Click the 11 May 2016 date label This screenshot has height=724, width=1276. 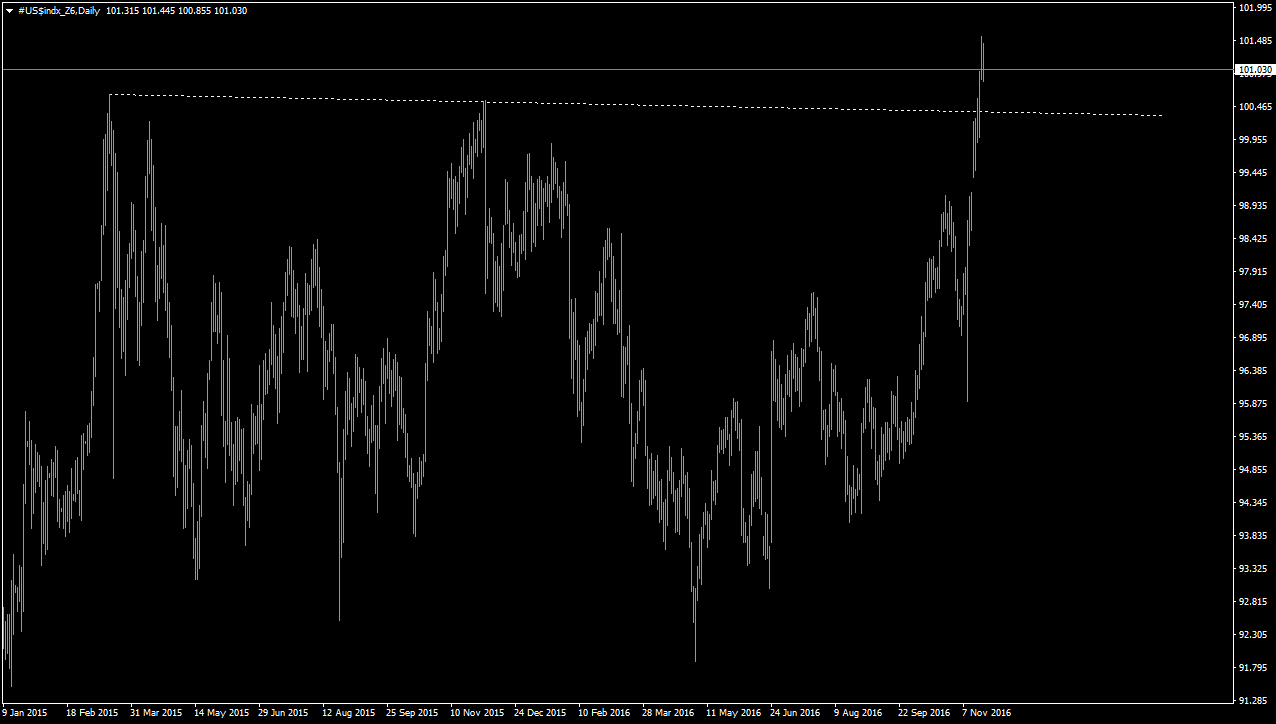733,713
